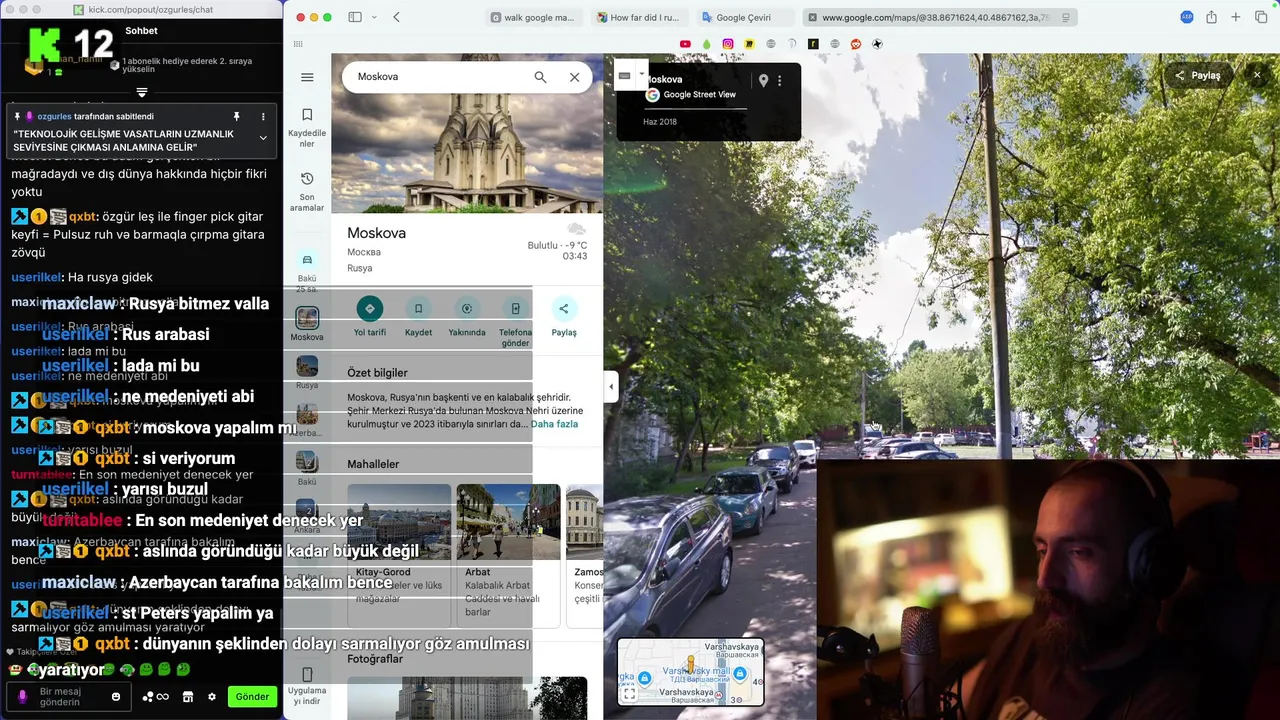Open the Safari sidebar dropdown chevron

(x=374, y=17)
